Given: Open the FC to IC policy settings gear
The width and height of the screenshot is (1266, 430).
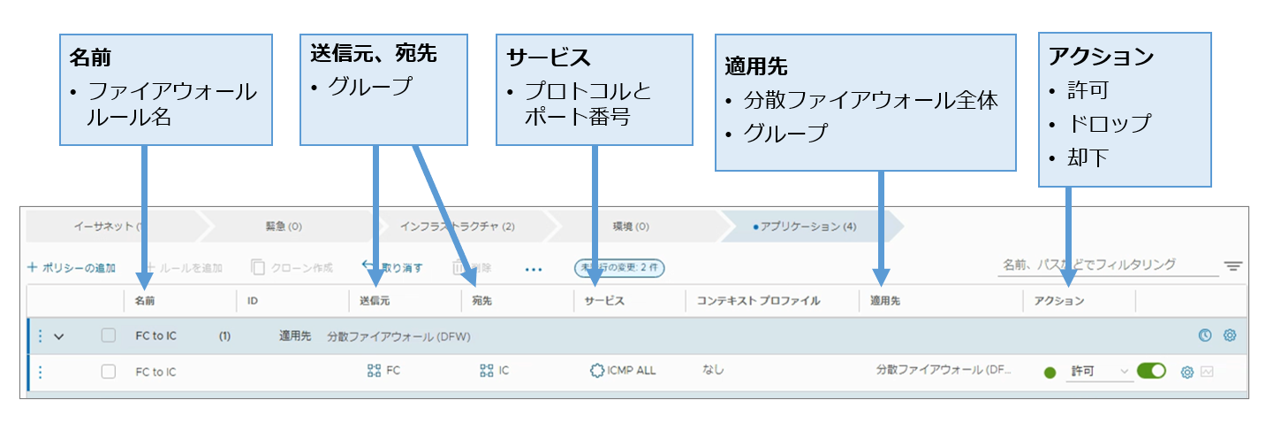Looking at the screenshot, I should click(1230, 336).
